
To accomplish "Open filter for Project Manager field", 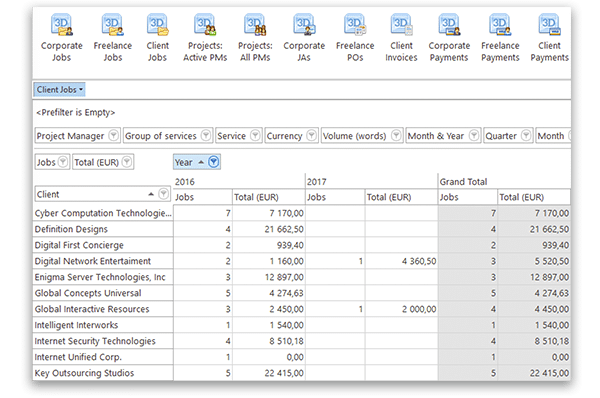I will [x=114, y=135].
